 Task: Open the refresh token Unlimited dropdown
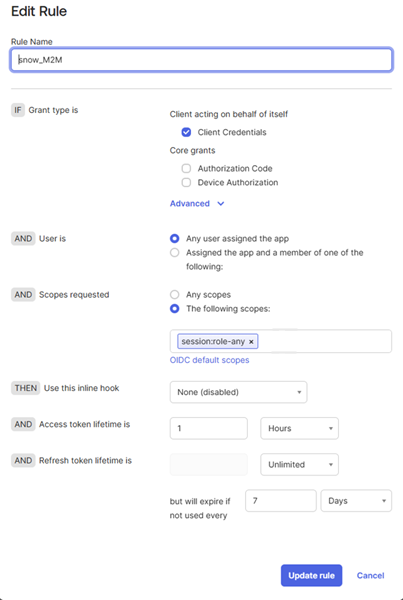coord(300,465)
